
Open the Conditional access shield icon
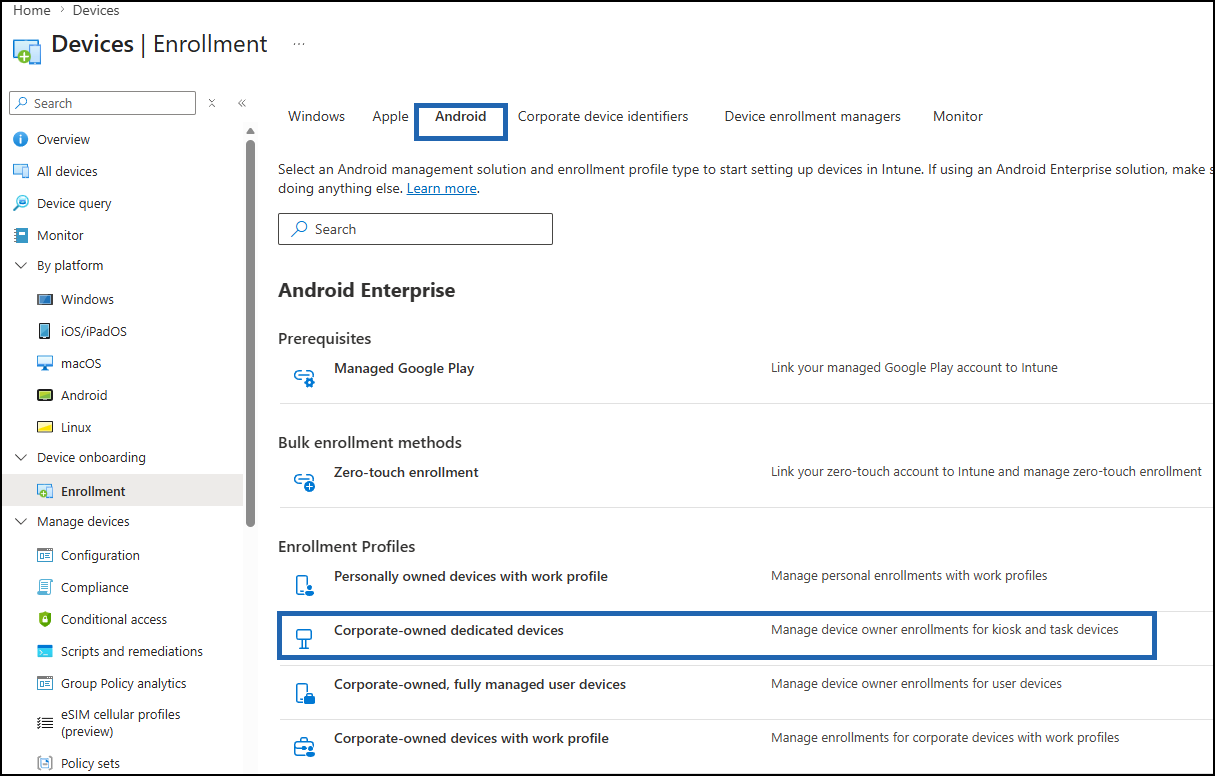pyautogui.click(x=44, y=619)
